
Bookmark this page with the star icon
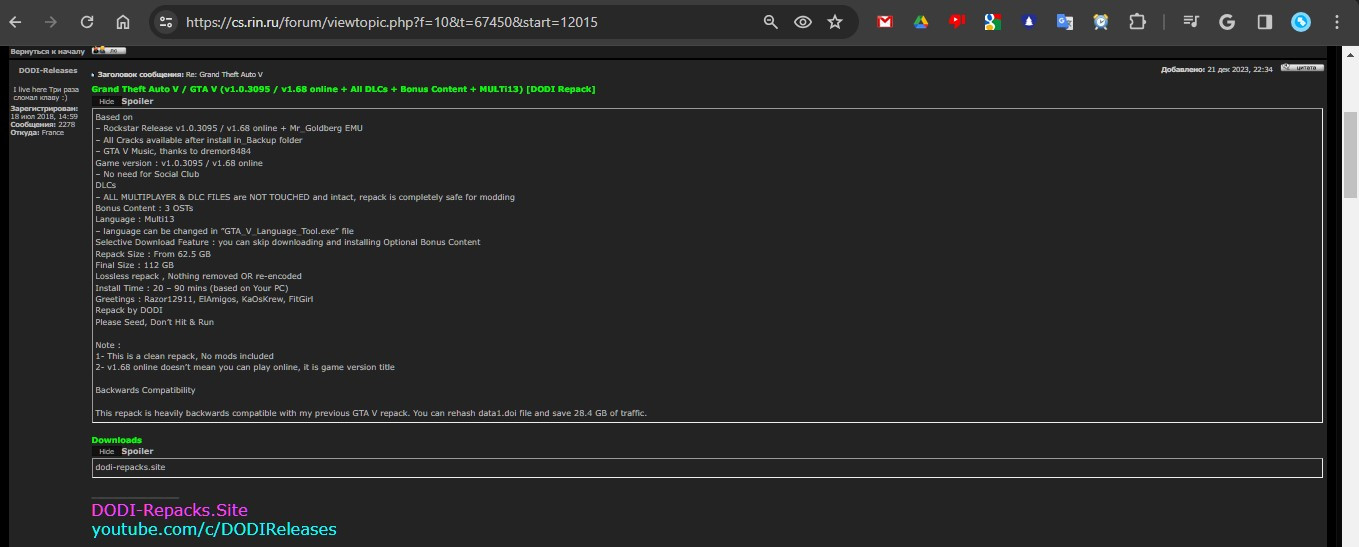point(835,22)
